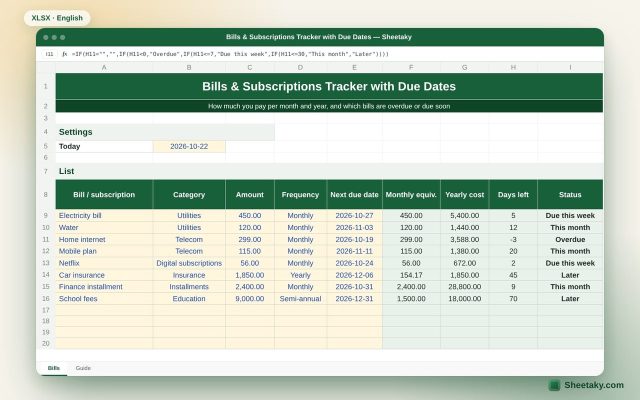The image size is (640, 400).
Task: Click the Today label cell
Action: tap(104, 147)
